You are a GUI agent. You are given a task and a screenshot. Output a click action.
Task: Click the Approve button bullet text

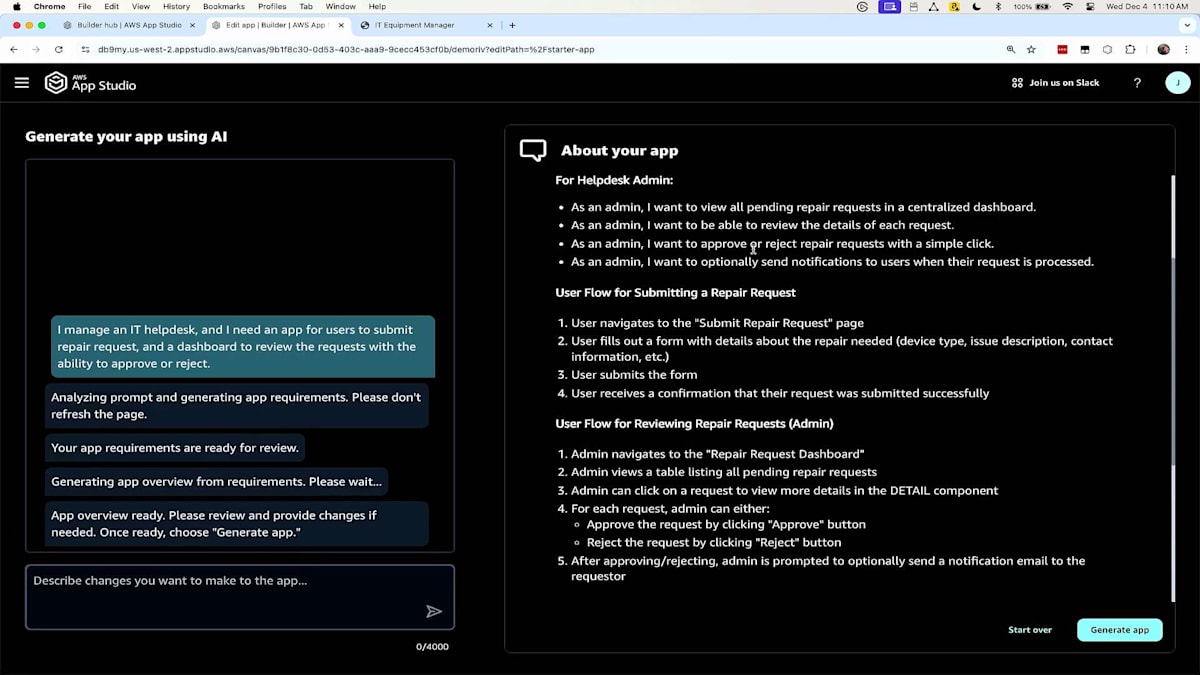click(x=726, y=525)
